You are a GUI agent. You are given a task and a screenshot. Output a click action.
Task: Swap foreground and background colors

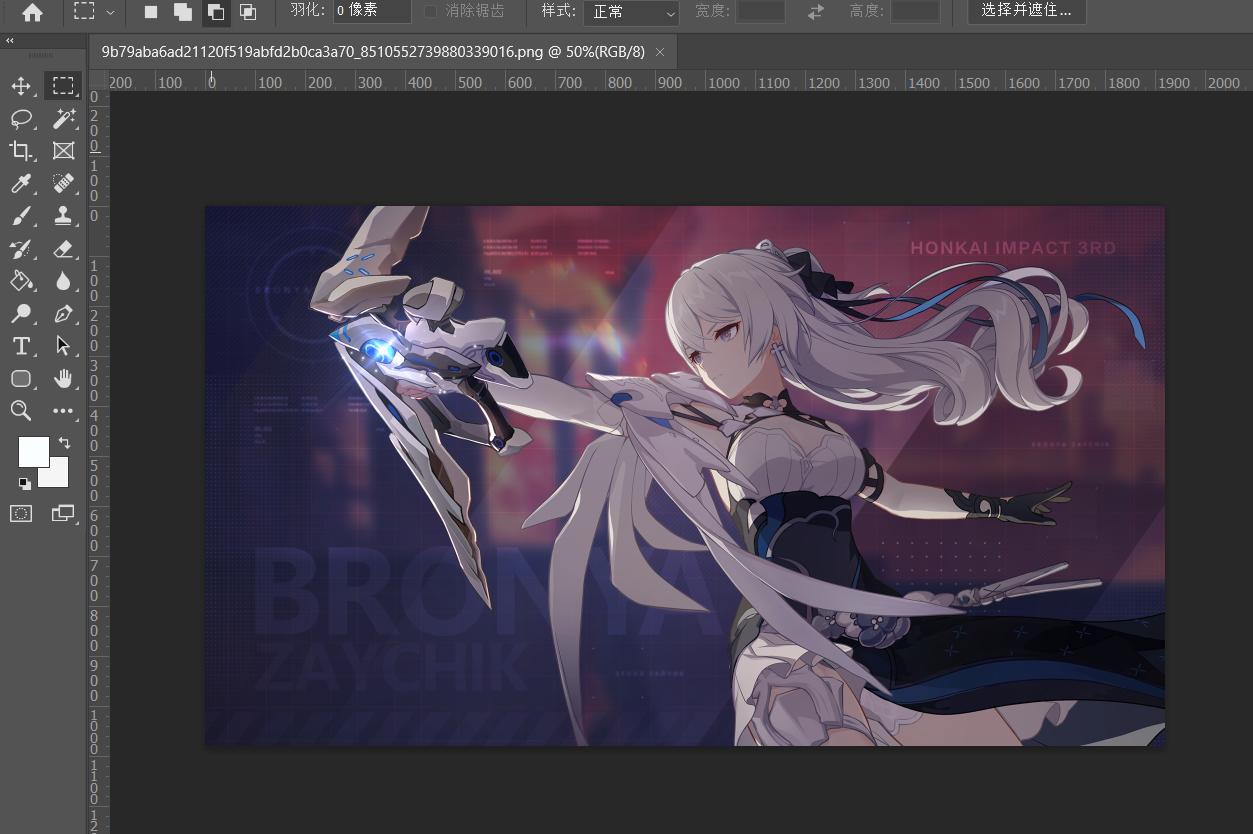[x=64, y=442]
